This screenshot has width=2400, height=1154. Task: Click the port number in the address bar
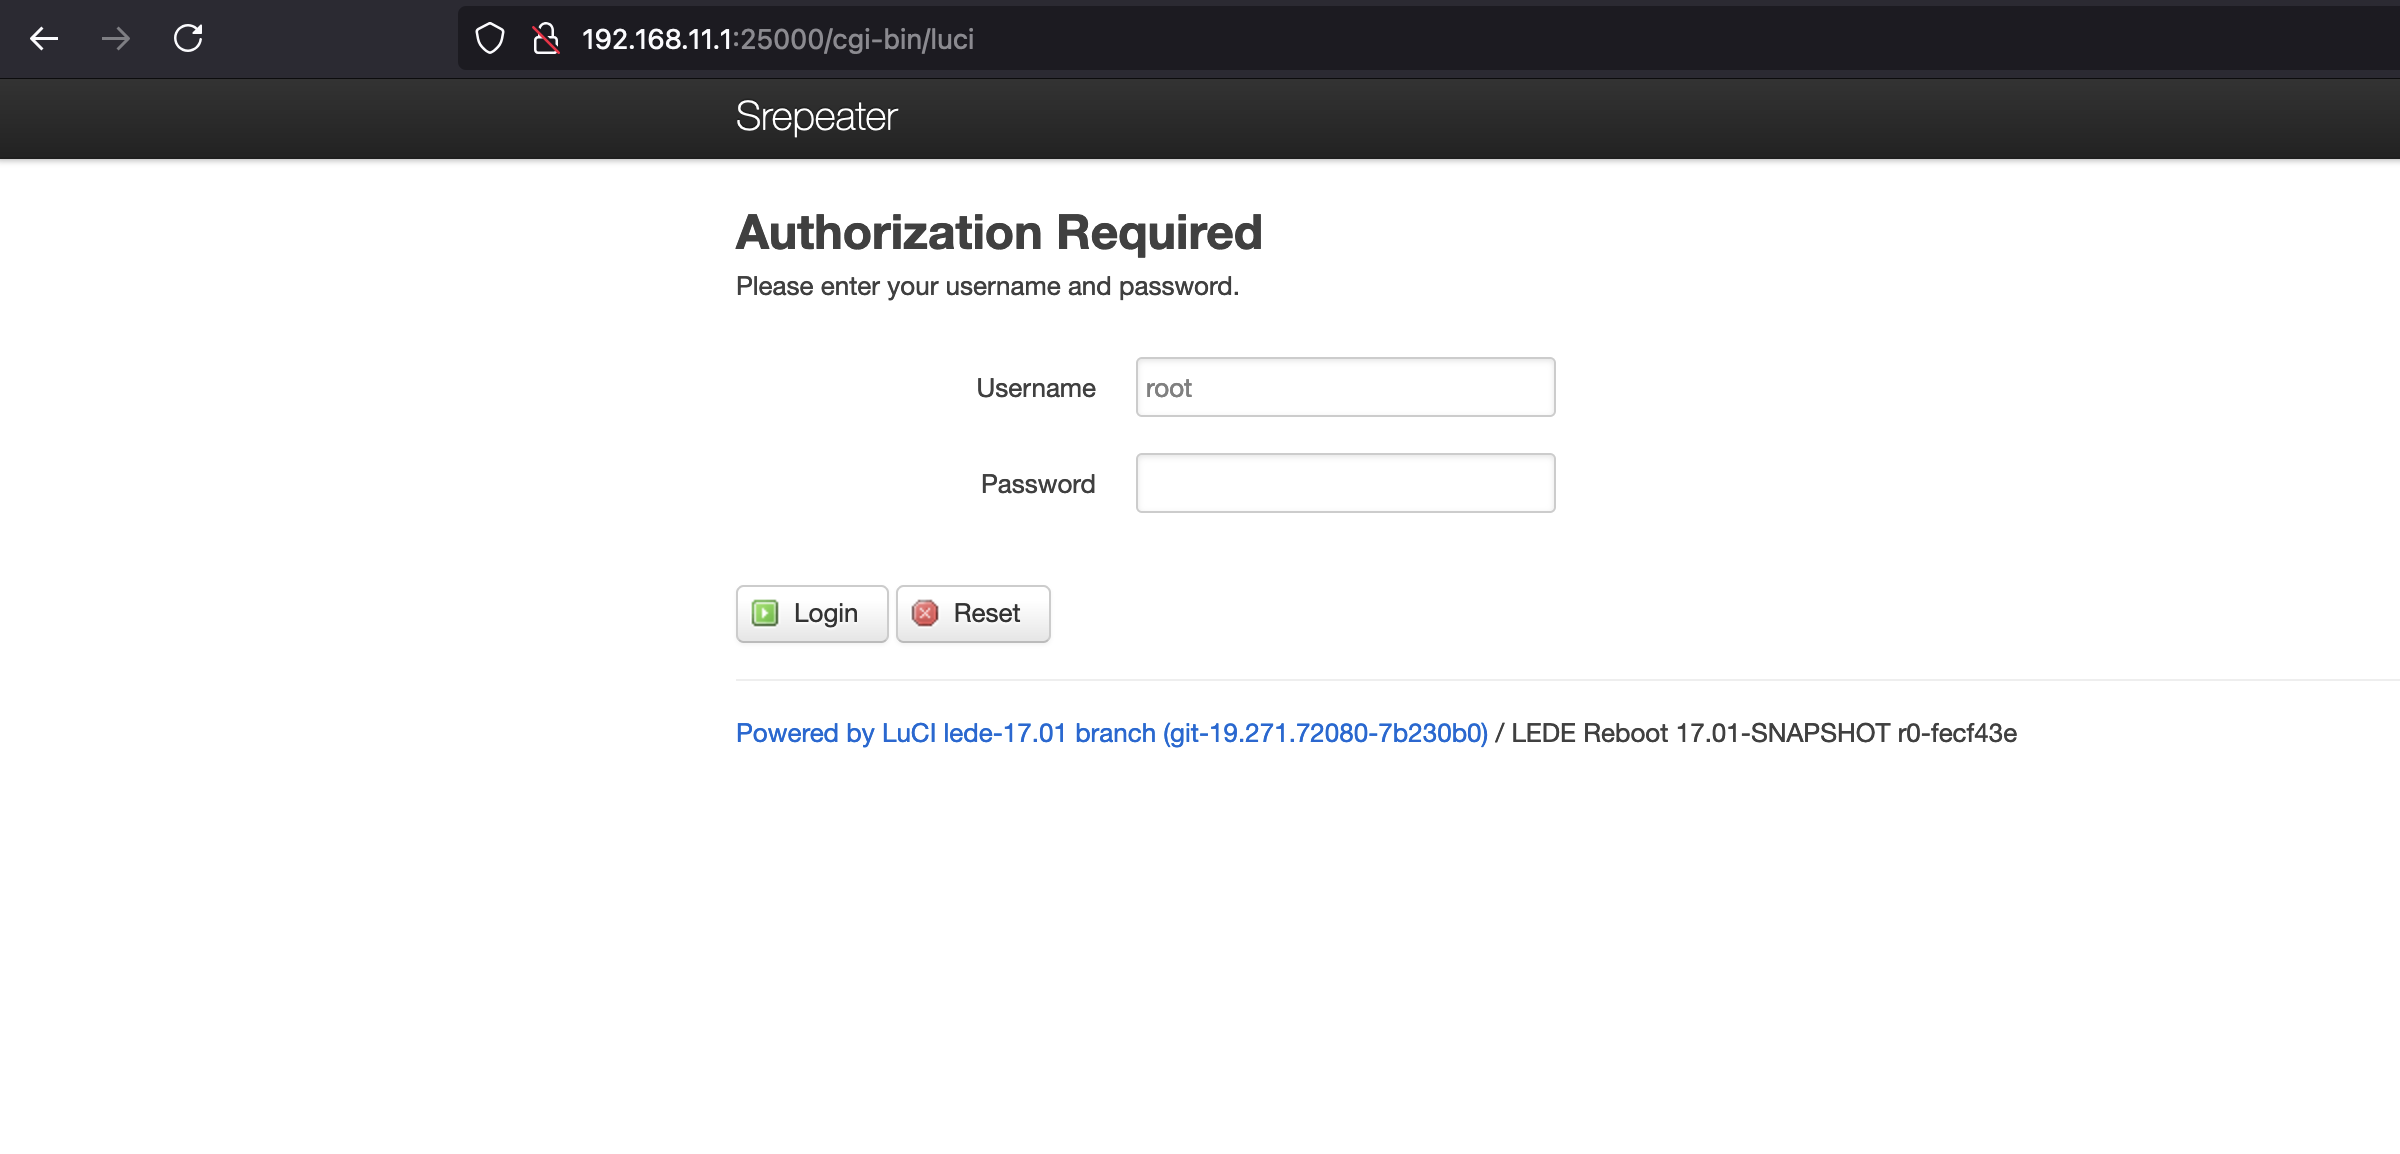click(782, 39)
